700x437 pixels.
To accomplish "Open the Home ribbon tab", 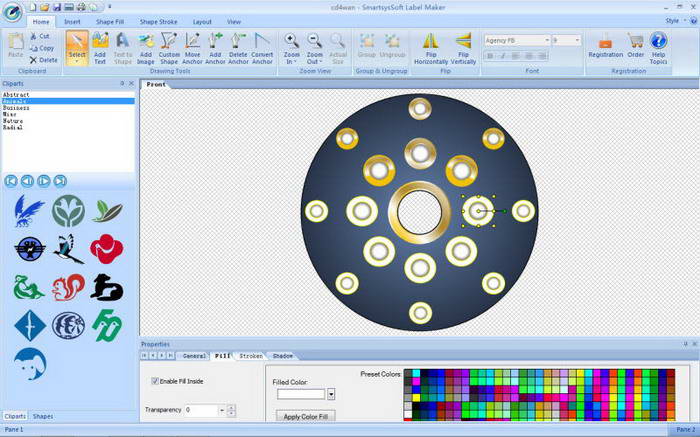I will click(41, 21).
